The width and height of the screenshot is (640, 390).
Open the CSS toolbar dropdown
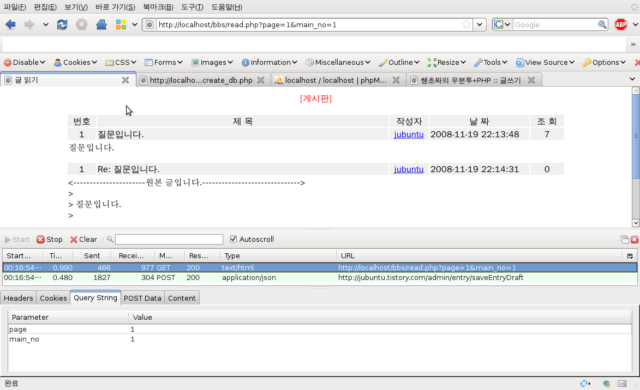121,62
